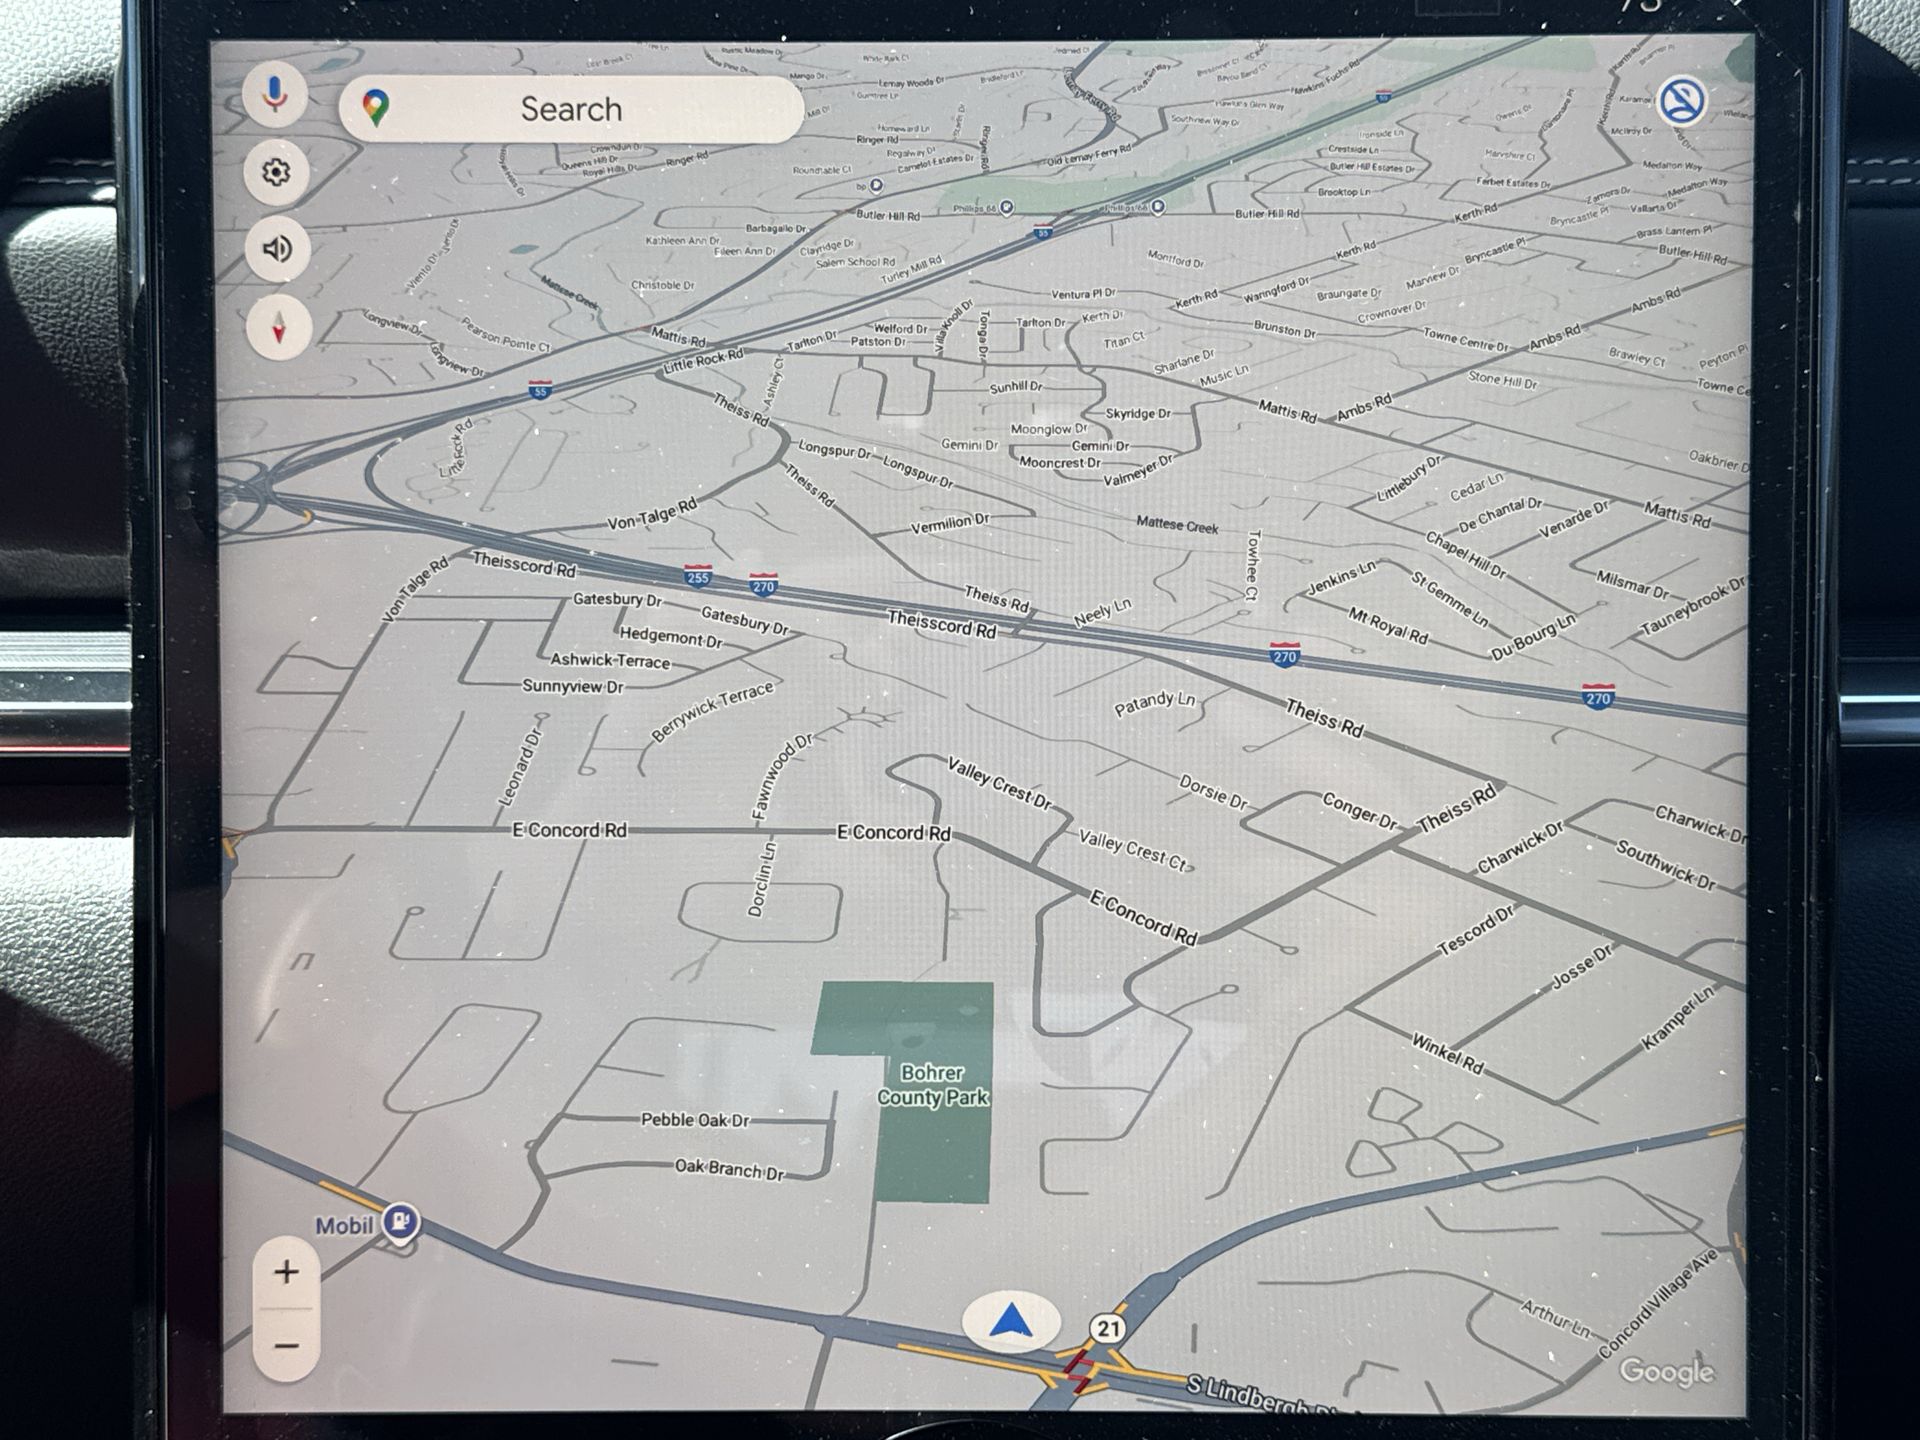
Task: Tap the blue current-location arrow
Action: pos(1010,1321)
